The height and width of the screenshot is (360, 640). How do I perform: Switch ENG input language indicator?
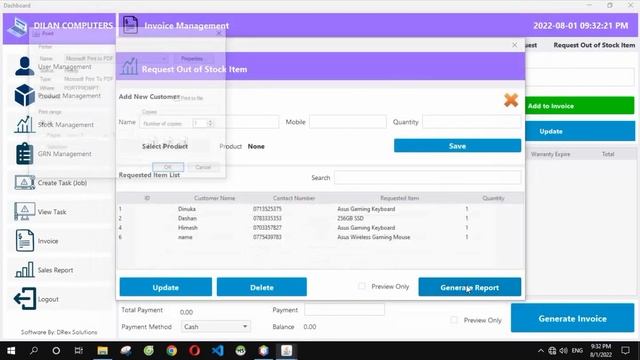pos(577,351)
